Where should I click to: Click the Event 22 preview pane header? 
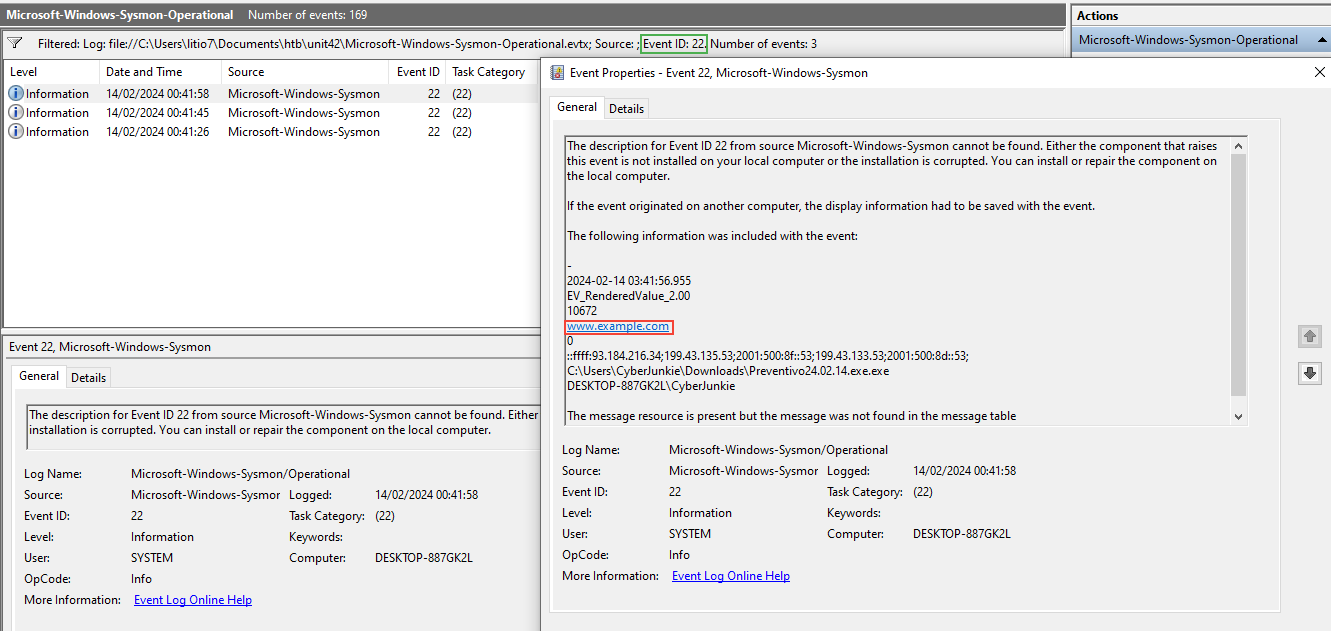click(271, 347)
